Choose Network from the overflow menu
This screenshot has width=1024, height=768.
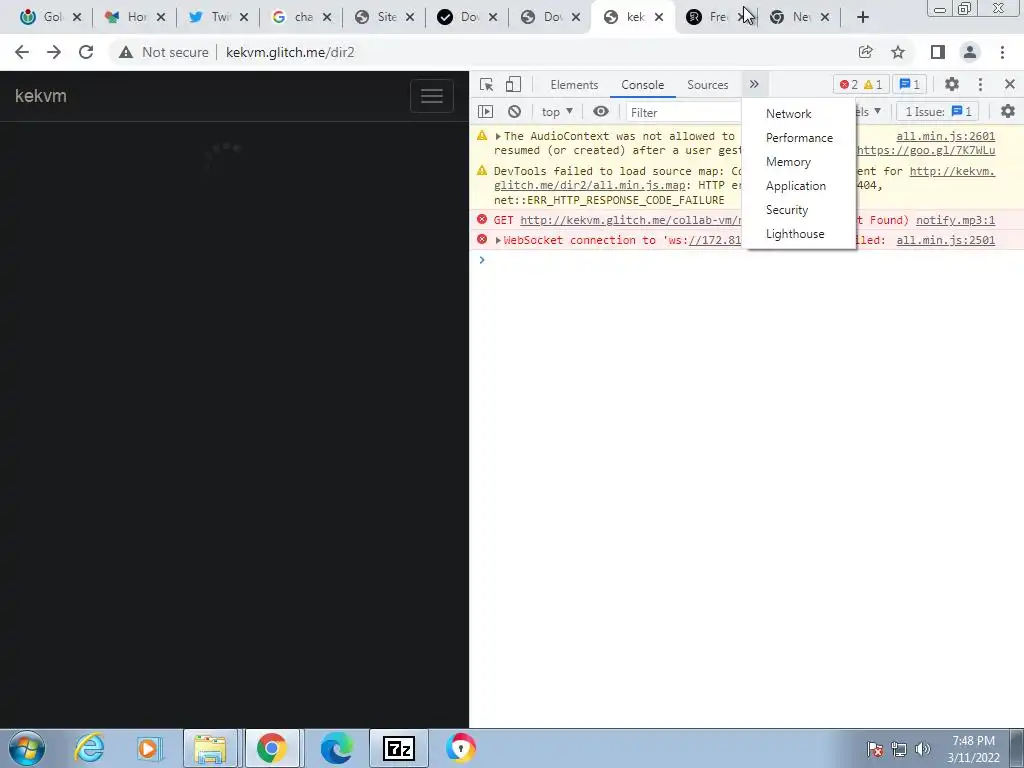click(x=788, y=114)
